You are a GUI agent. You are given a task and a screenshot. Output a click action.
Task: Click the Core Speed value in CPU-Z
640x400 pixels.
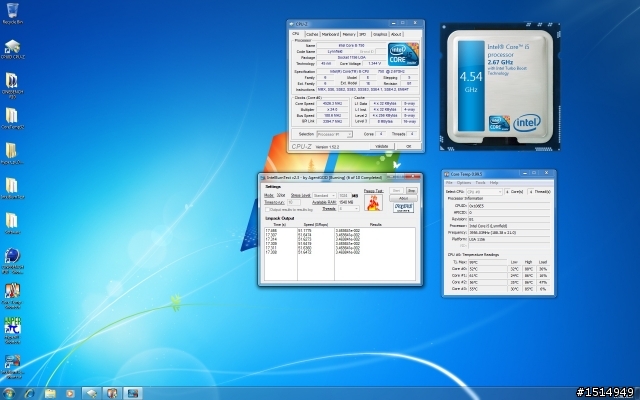pos(332,104)
